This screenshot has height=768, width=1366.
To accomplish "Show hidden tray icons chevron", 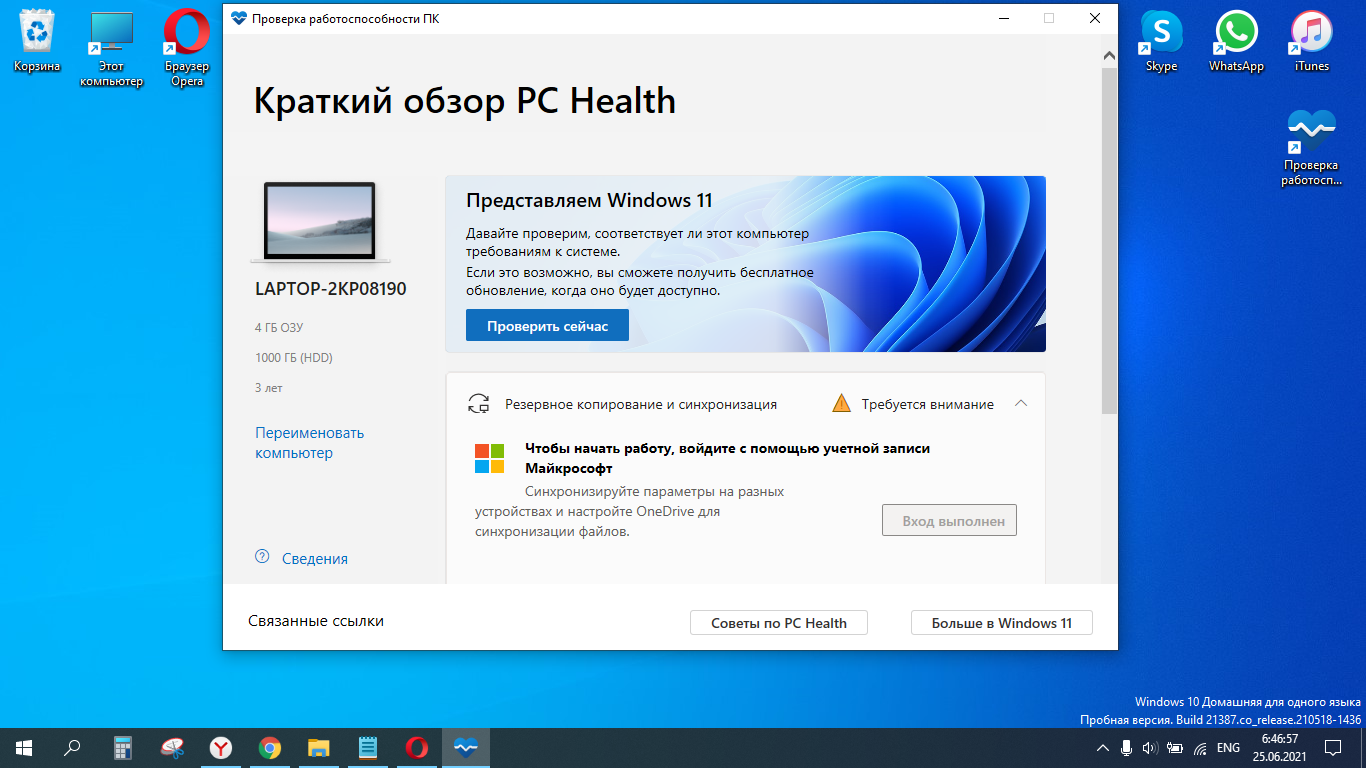I will click(x=1103, y=747).
